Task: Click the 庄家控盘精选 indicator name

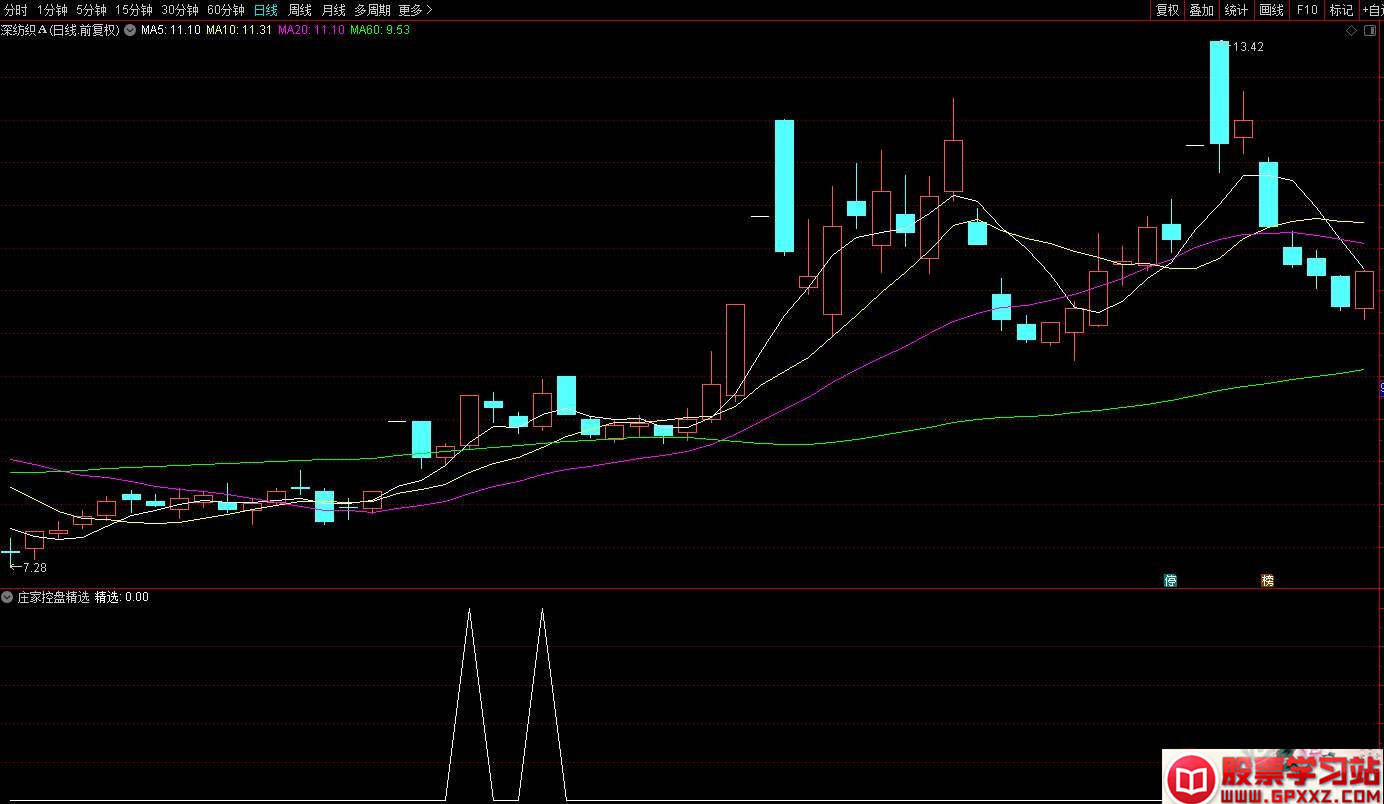Action: point(53,597)
